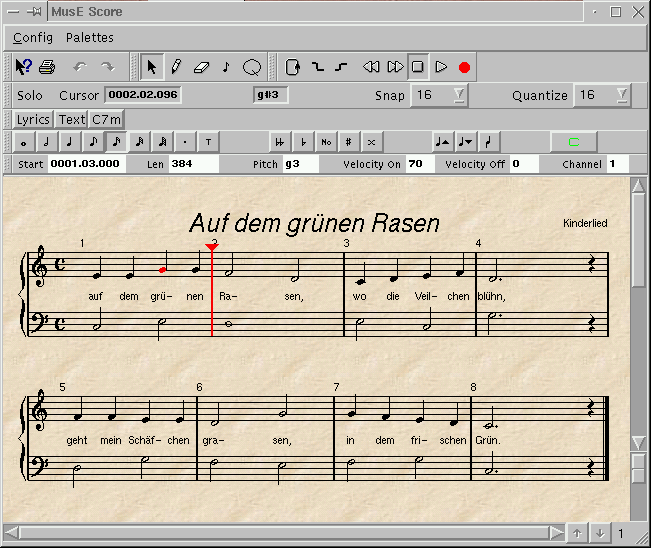This screenshot has height=548, width=651.
Task: Toggle the stop button in transport
Action: [418, 67]
